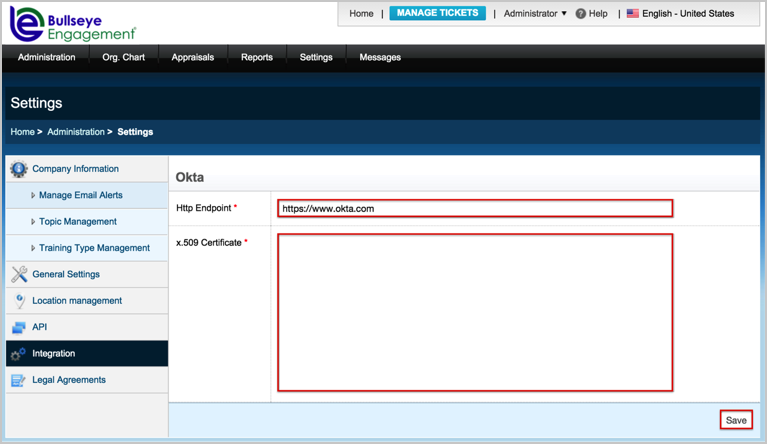Click the General Settings tools icon
The width and height of the screenshot is (767, 444).
click(18, 274)
